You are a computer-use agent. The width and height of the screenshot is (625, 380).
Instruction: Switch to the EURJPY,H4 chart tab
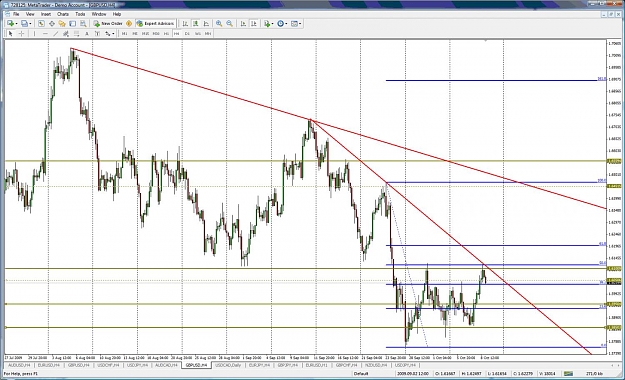pos(258,365)
